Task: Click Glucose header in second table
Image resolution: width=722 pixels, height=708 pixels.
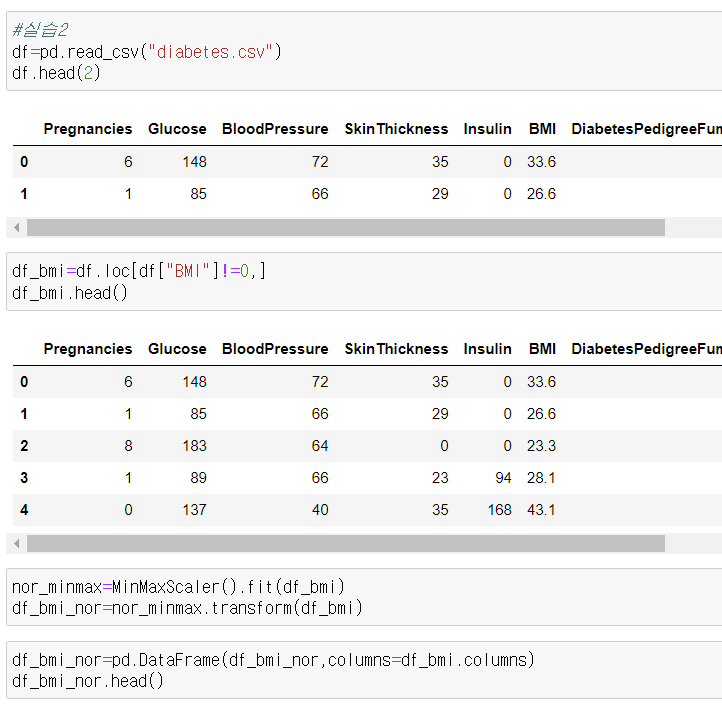Action: pyautogui.click(x=177, y=349)
